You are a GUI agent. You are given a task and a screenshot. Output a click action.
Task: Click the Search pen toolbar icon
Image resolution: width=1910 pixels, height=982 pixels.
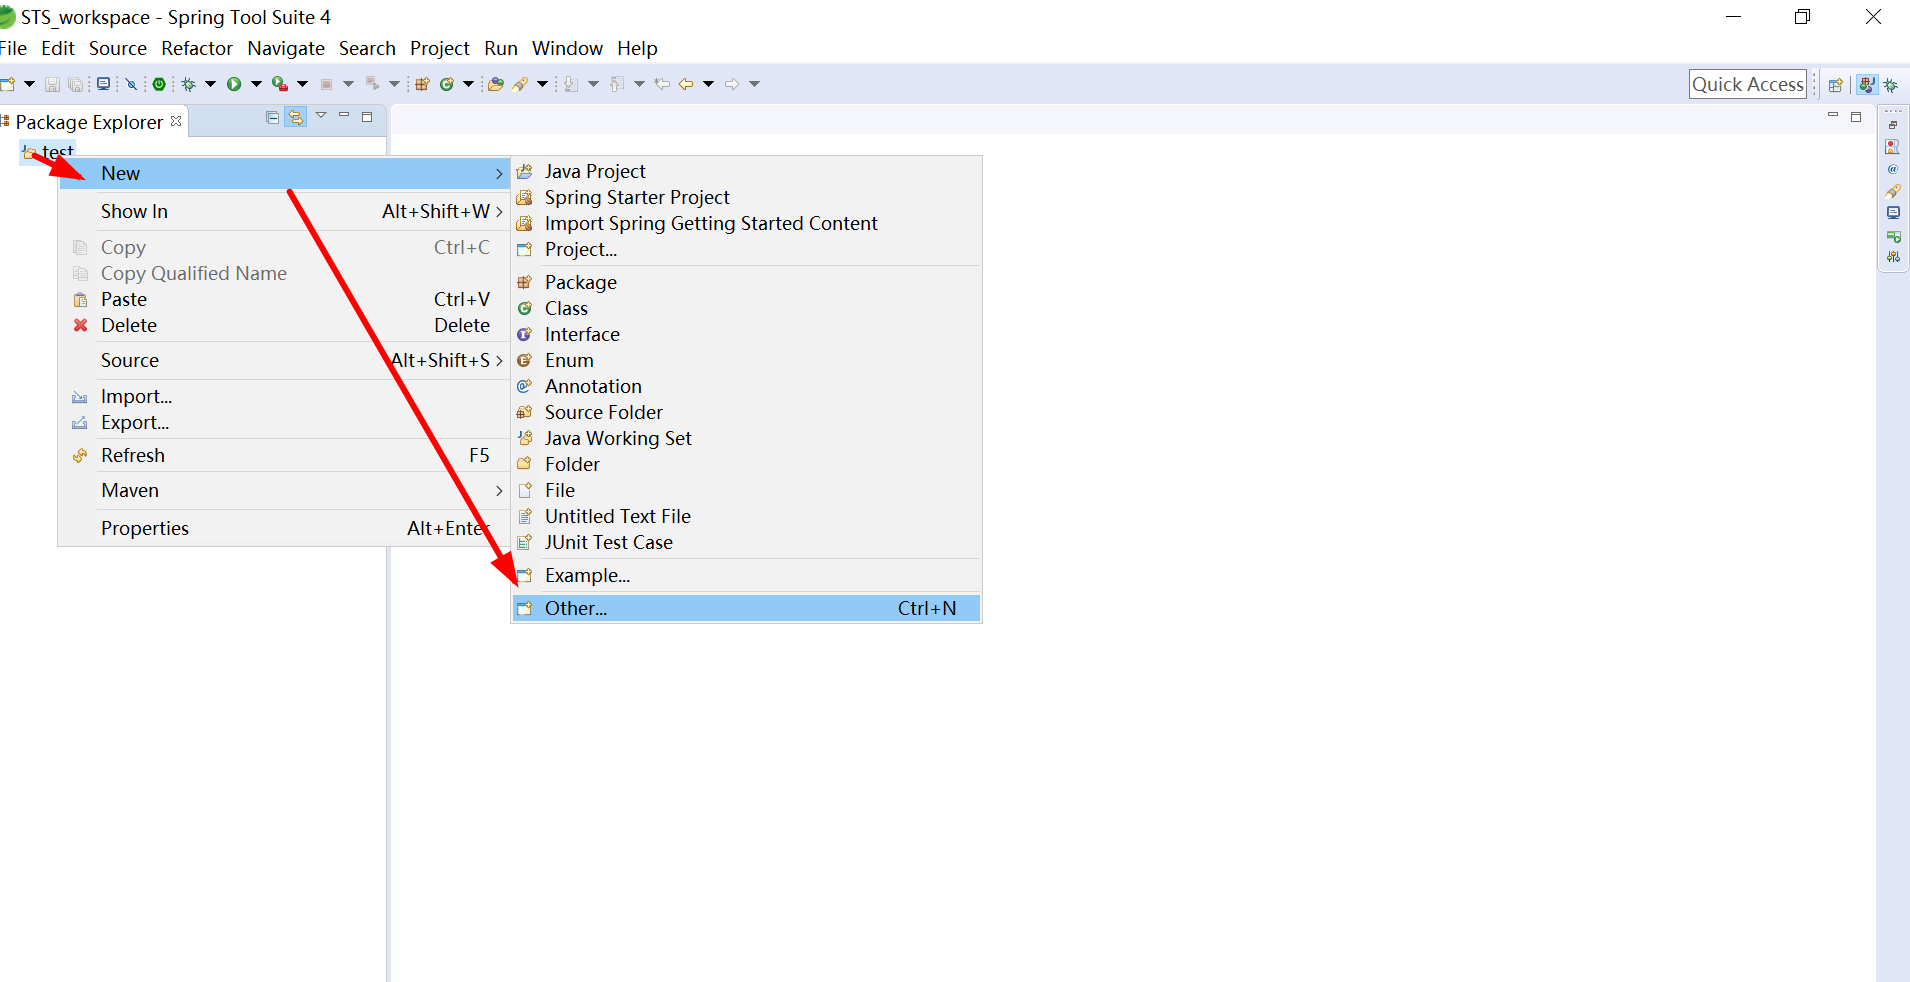(520, 84)
